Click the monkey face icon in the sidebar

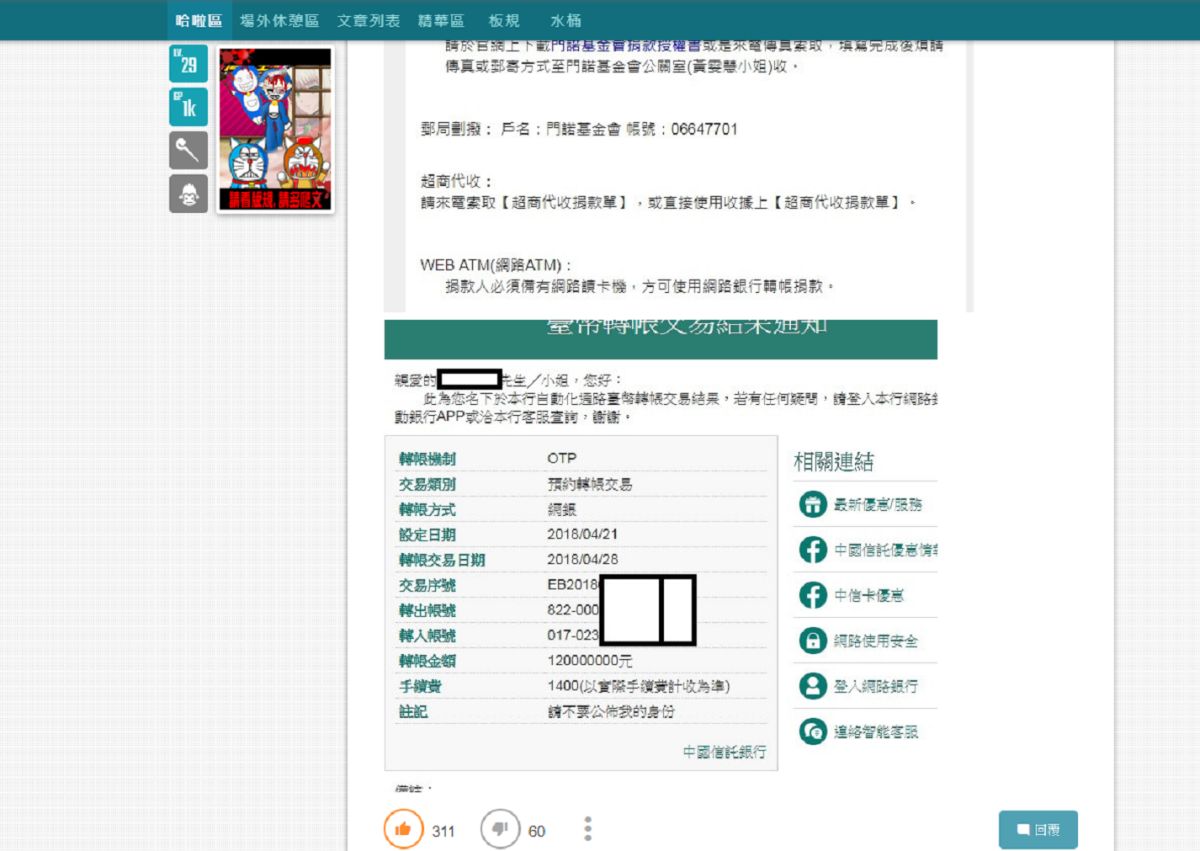tap(188, 194)
